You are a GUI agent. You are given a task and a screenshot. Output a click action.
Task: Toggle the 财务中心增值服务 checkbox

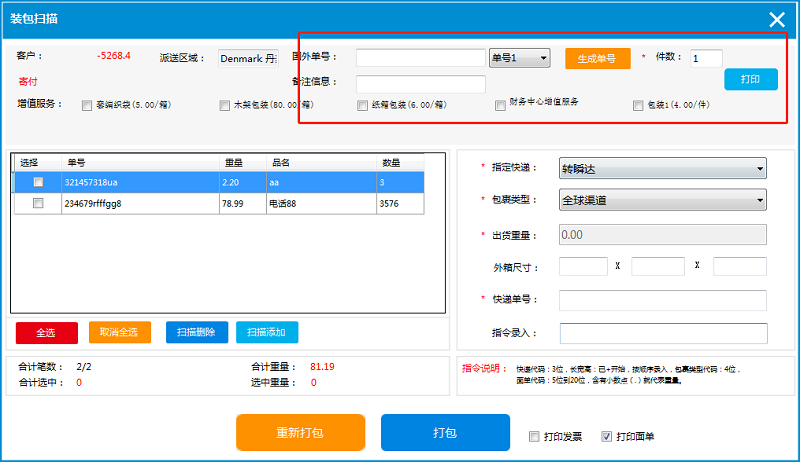pyautogui.click(x=501, y=105)
